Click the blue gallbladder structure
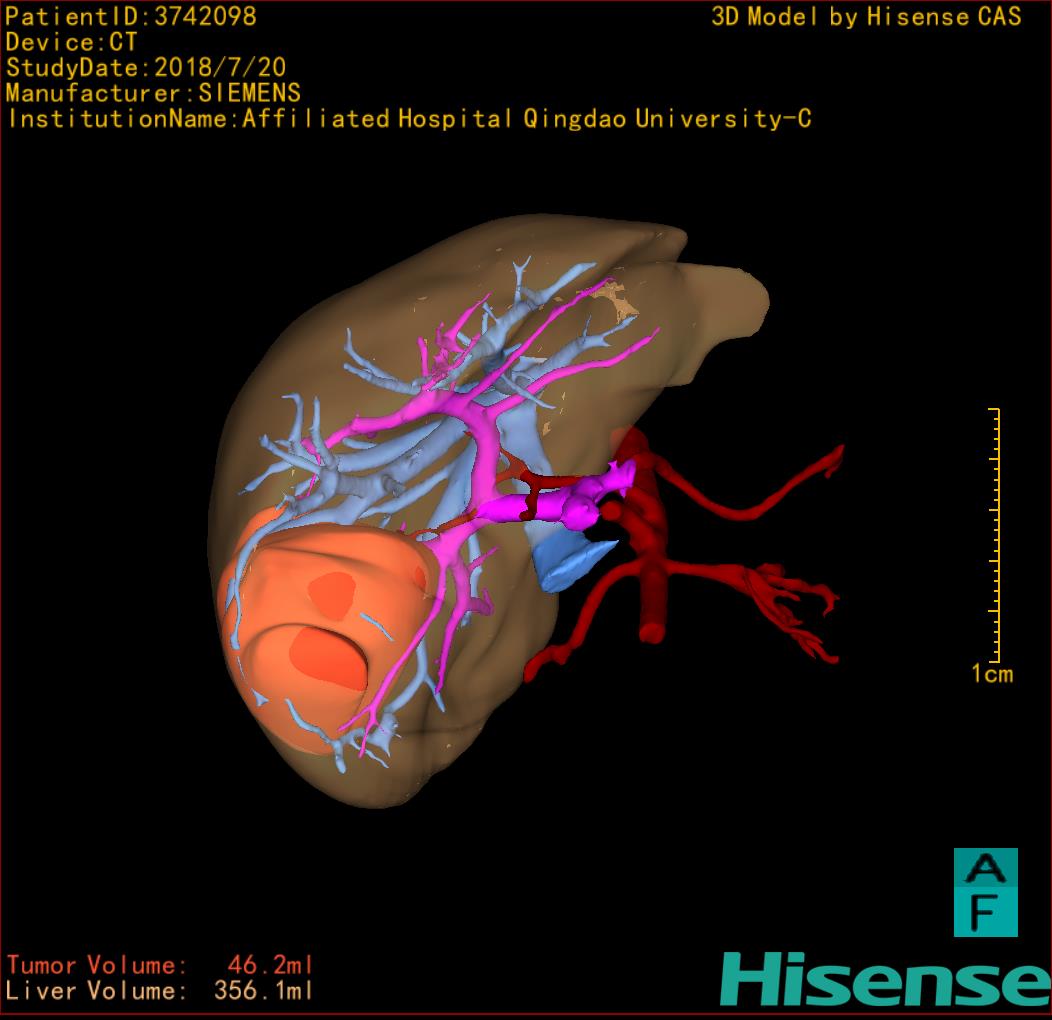The width and height of the screenshot is (1052, 1020). 572,562
